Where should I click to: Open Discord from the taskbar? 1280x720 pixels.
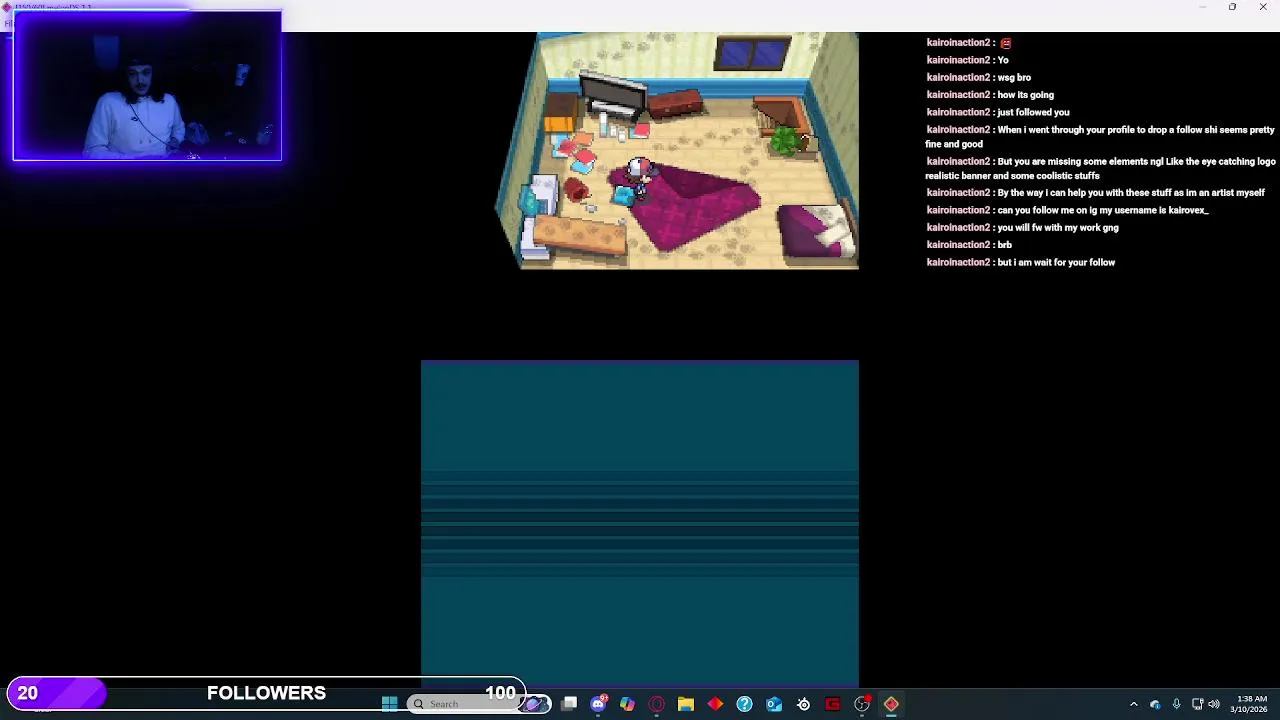[598, 704]
